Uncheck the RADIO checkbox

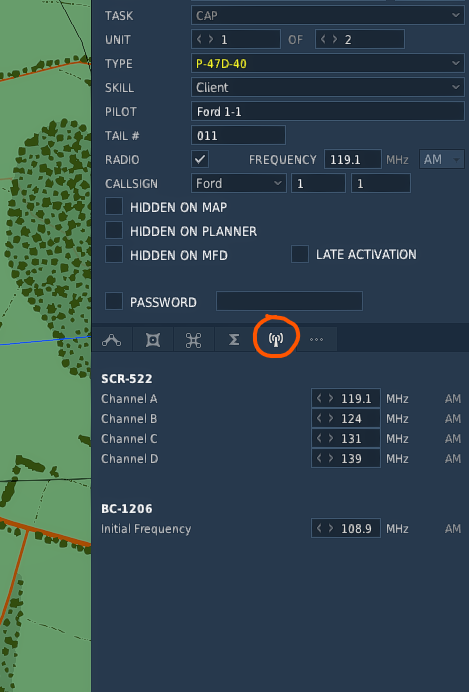[x=200, y=159]
